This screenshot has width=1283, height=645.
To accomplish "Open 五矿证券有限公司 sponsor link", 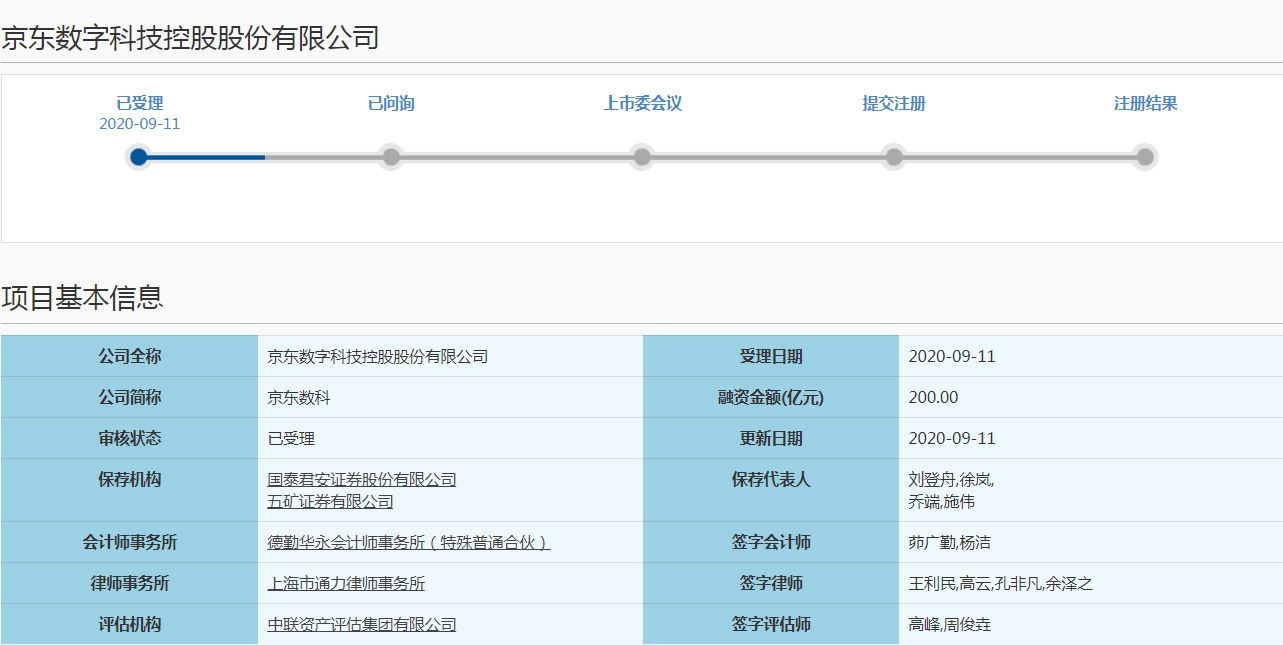I will [x=330, y=502].
